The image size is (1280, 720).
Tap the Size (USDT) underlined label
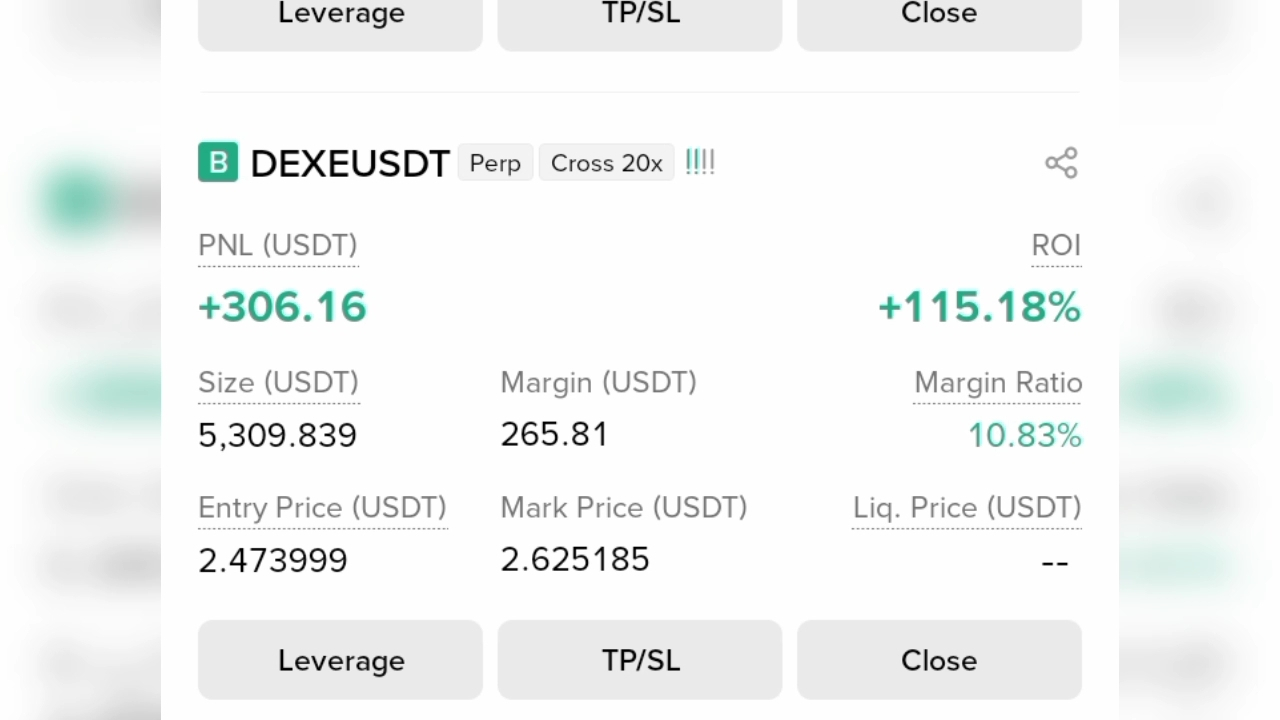278,383
